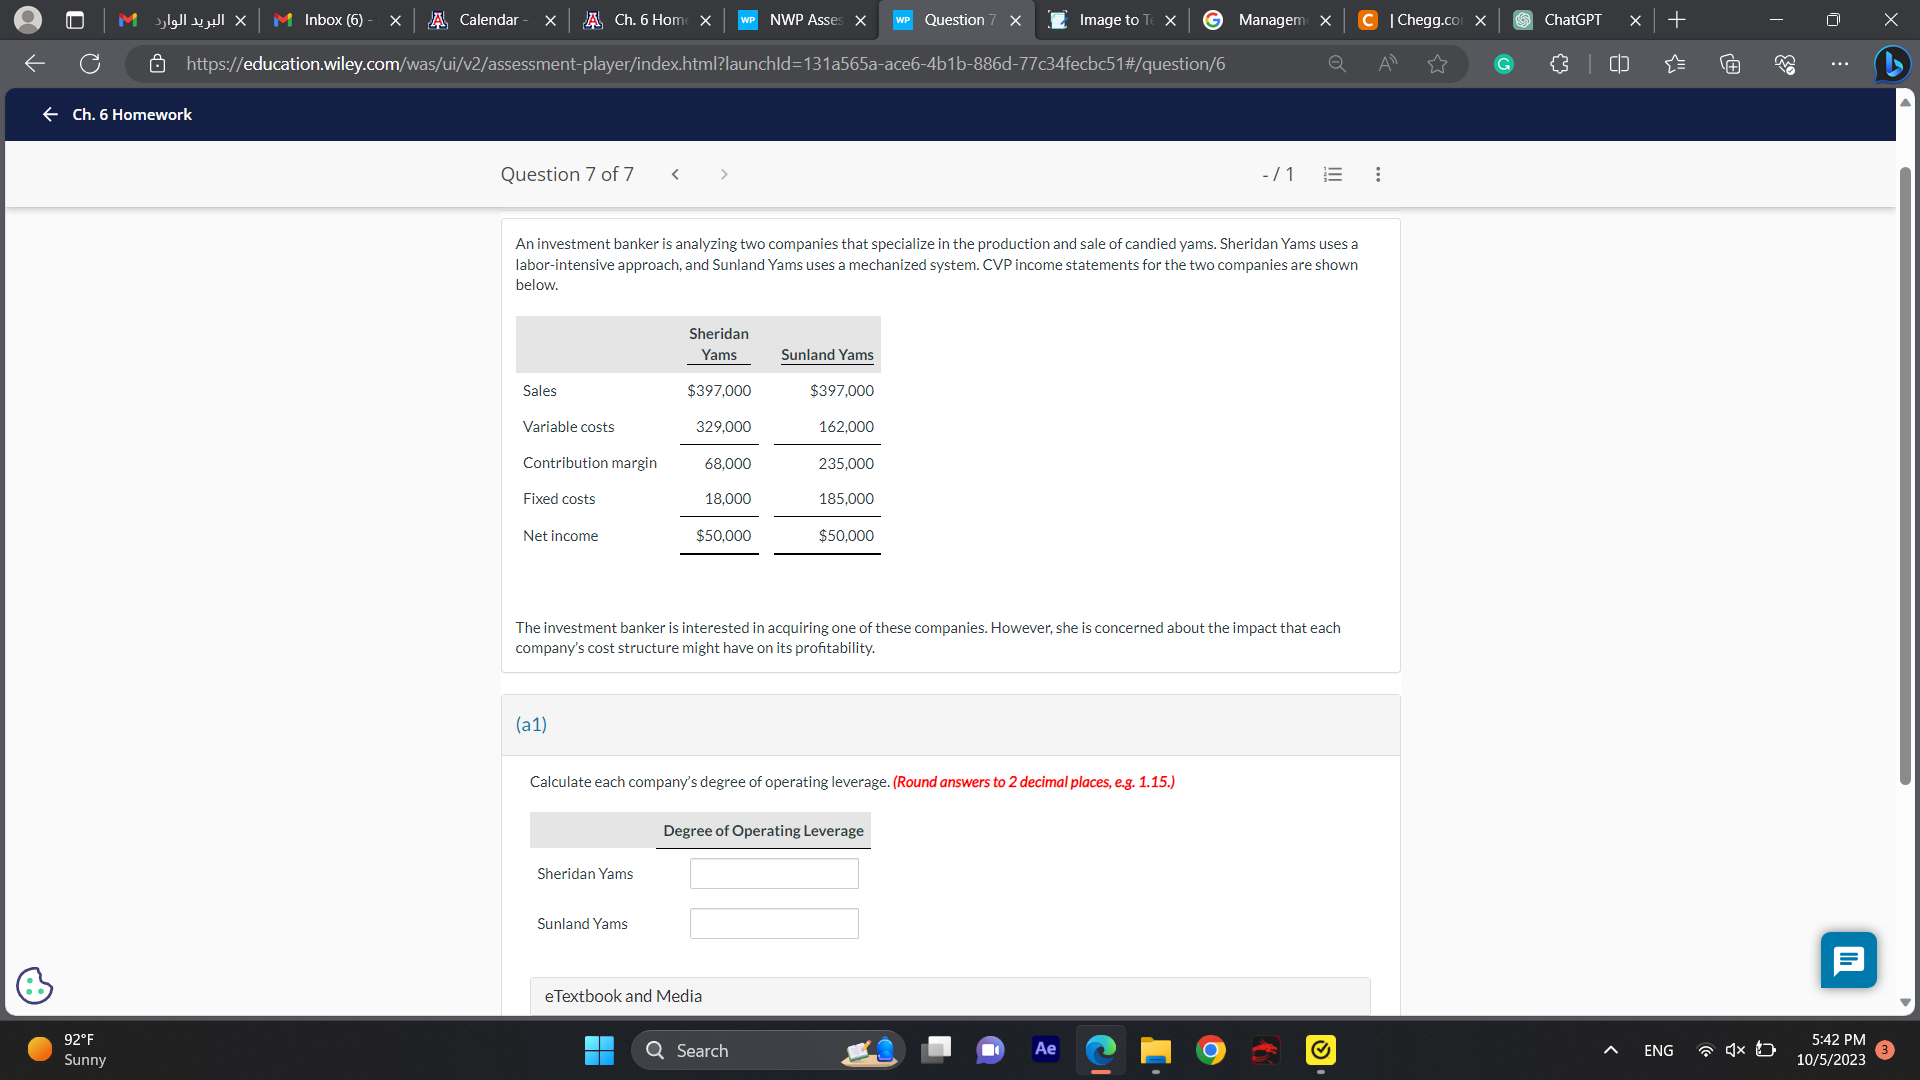Click the cookie preferences icon
The width and height of the screenshot is (1920, 1080).
[34, 986]
